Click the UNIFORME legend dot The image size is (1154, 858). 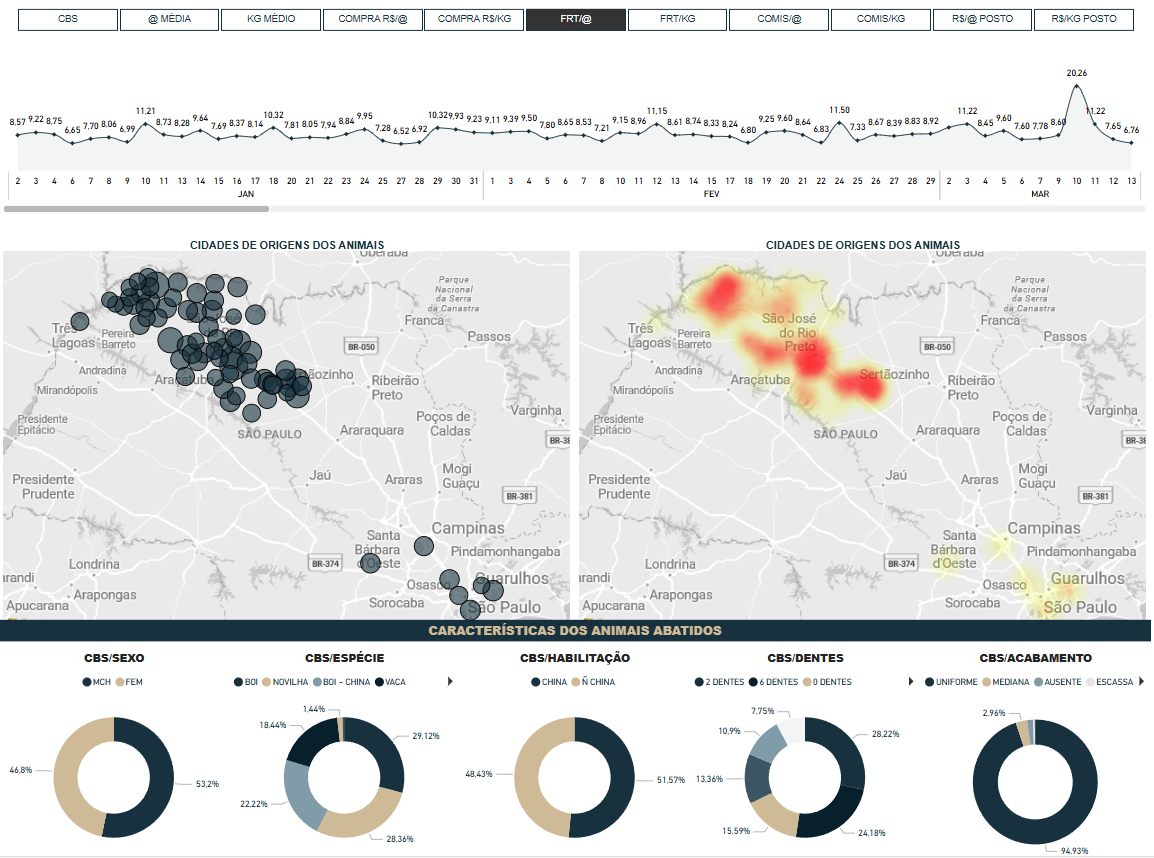point(930,682)
